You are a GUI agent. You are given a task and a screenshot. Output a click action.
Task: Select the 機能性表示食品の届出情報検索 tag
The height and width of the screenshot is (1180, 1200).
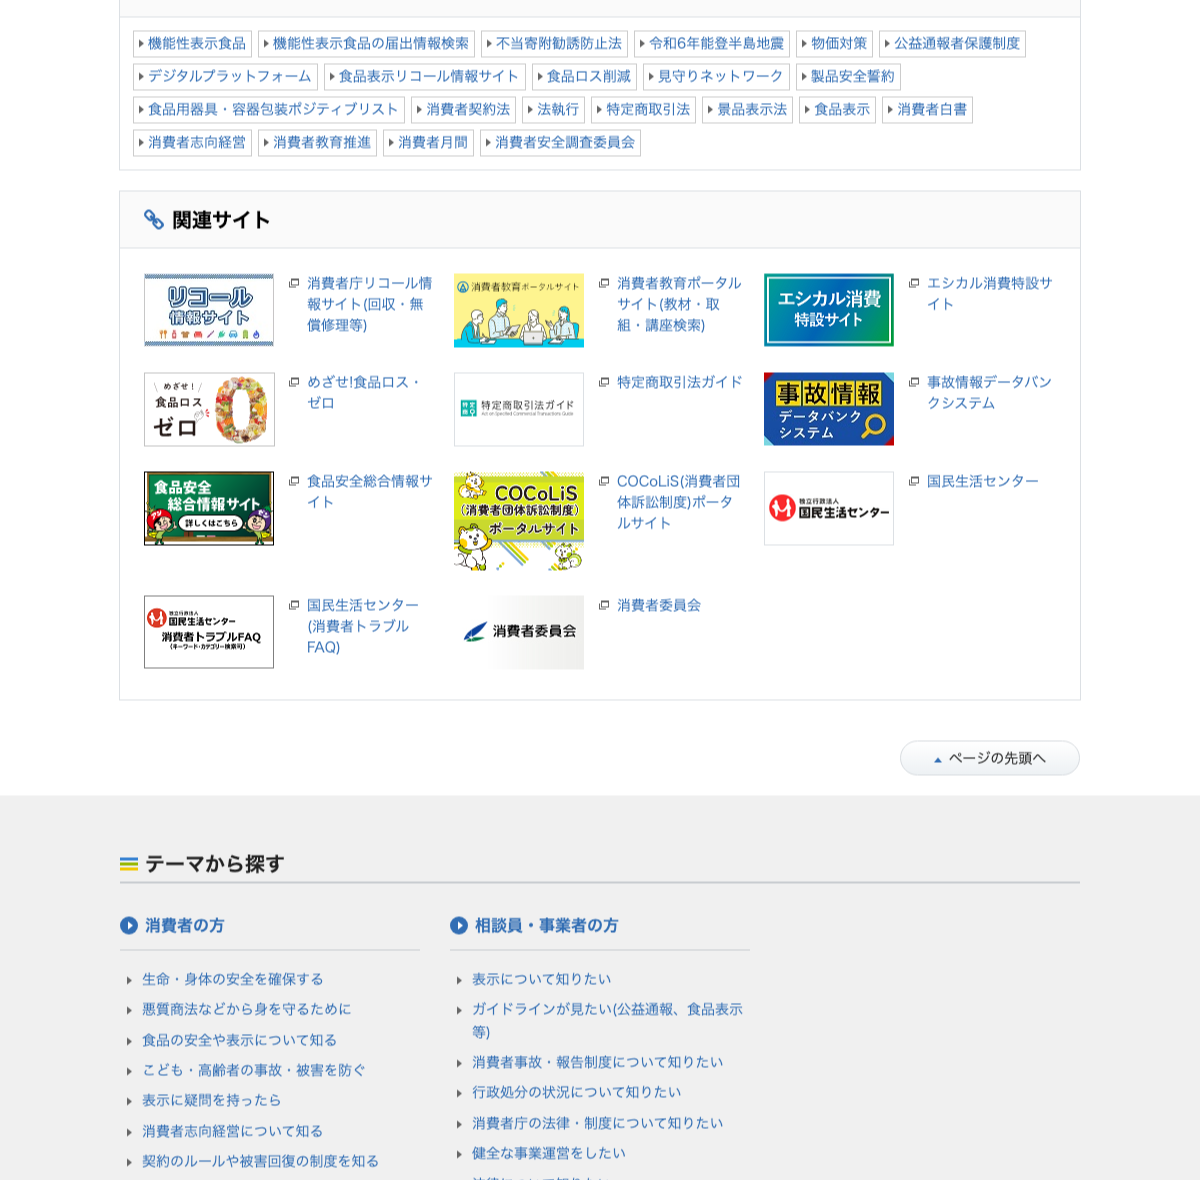[x=367, y=44]
